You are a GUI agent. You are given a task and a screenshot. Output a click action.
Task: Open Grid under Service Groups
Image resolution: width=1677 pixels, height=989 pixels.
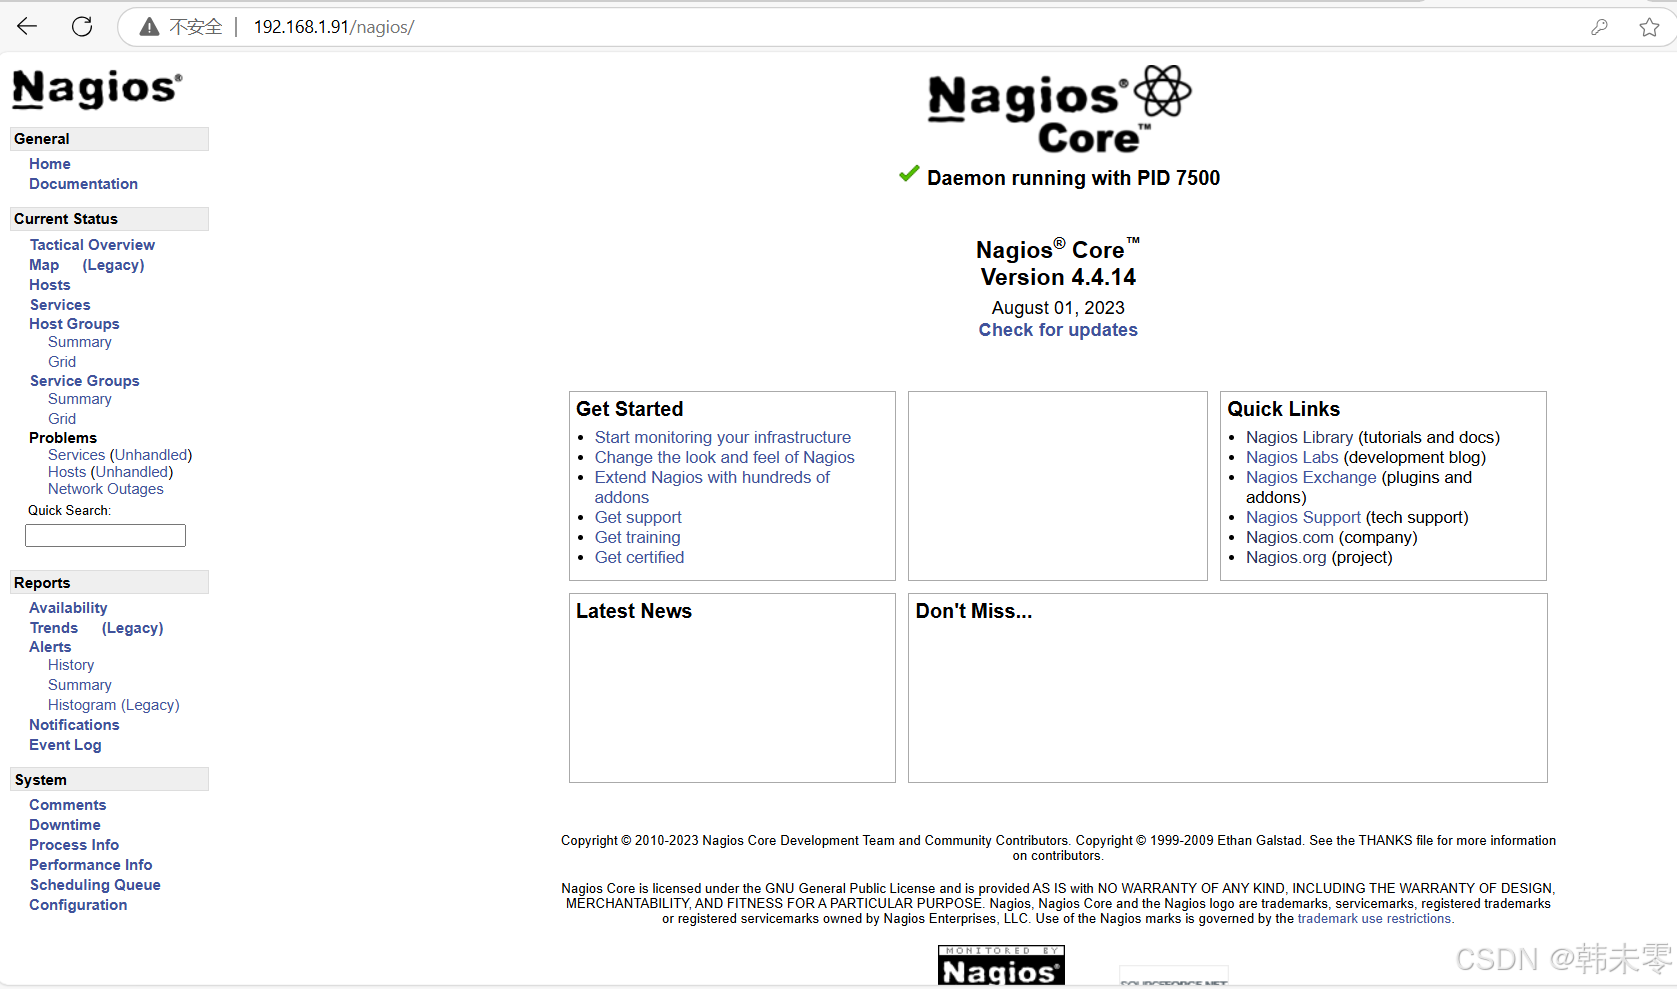(62, 419)
